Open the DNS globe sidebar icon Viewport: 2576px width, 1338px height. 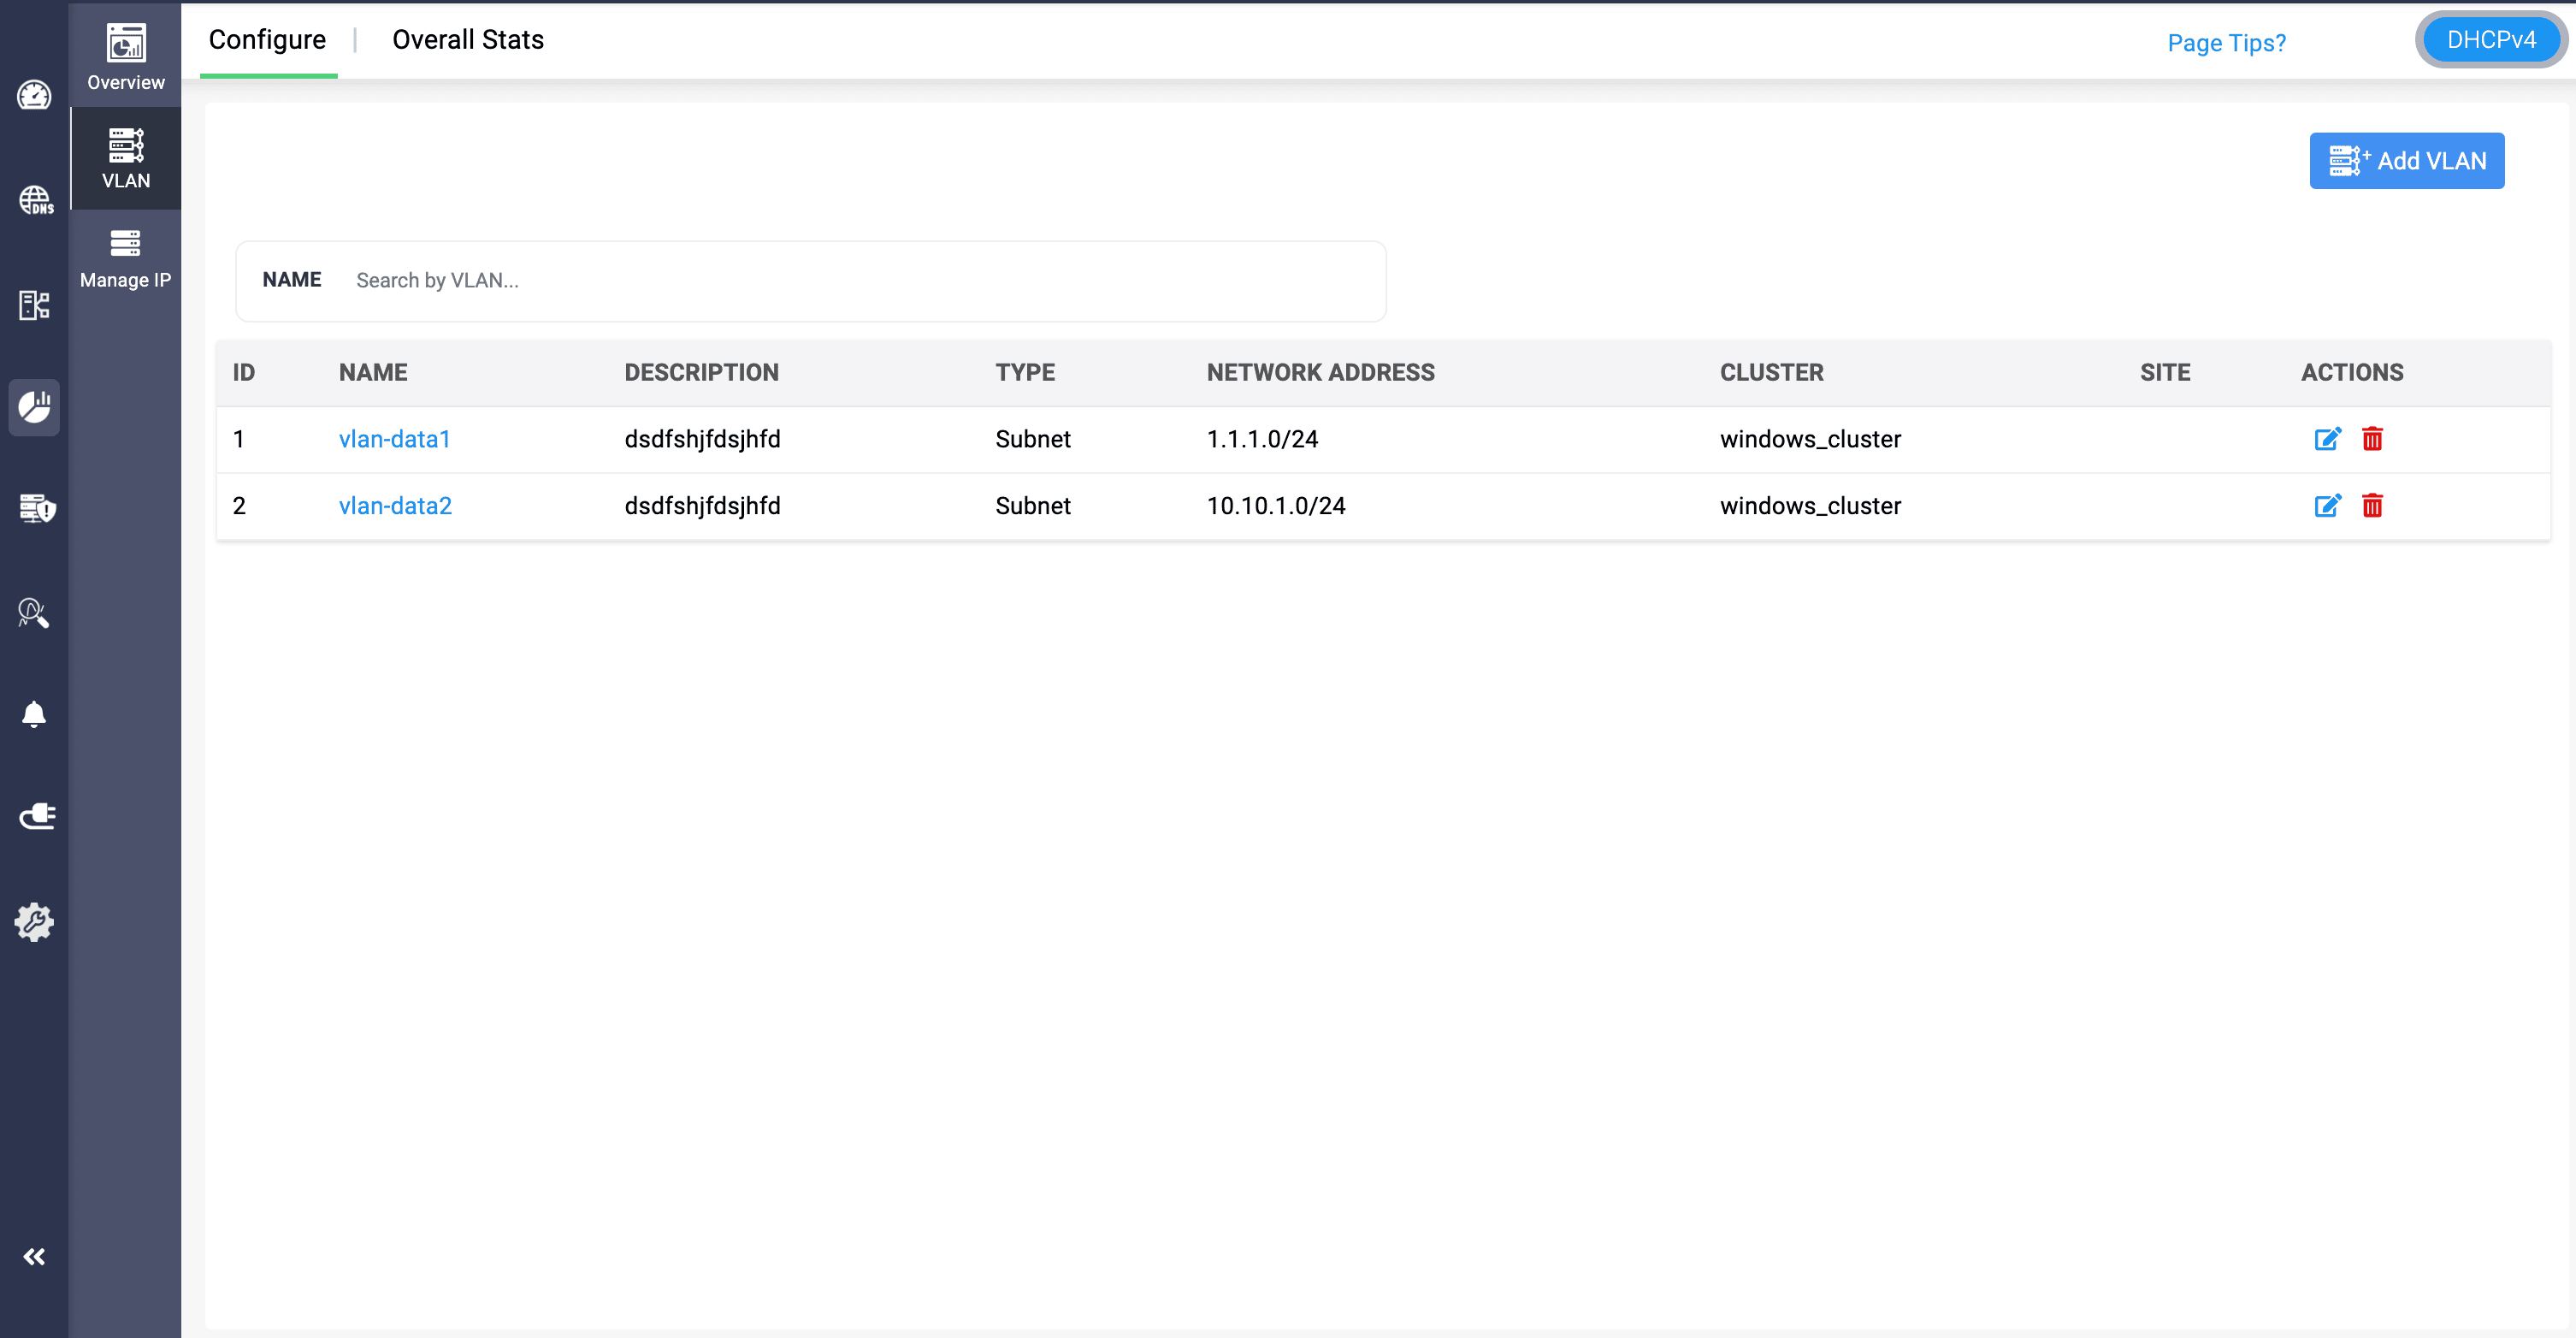(x=35, y=200)
